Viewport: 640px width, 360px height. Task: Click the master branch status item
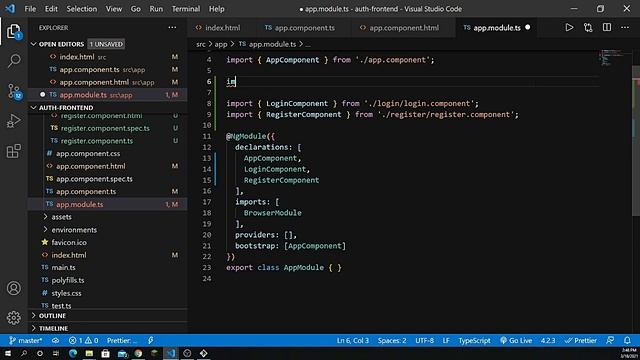(25, 340)
